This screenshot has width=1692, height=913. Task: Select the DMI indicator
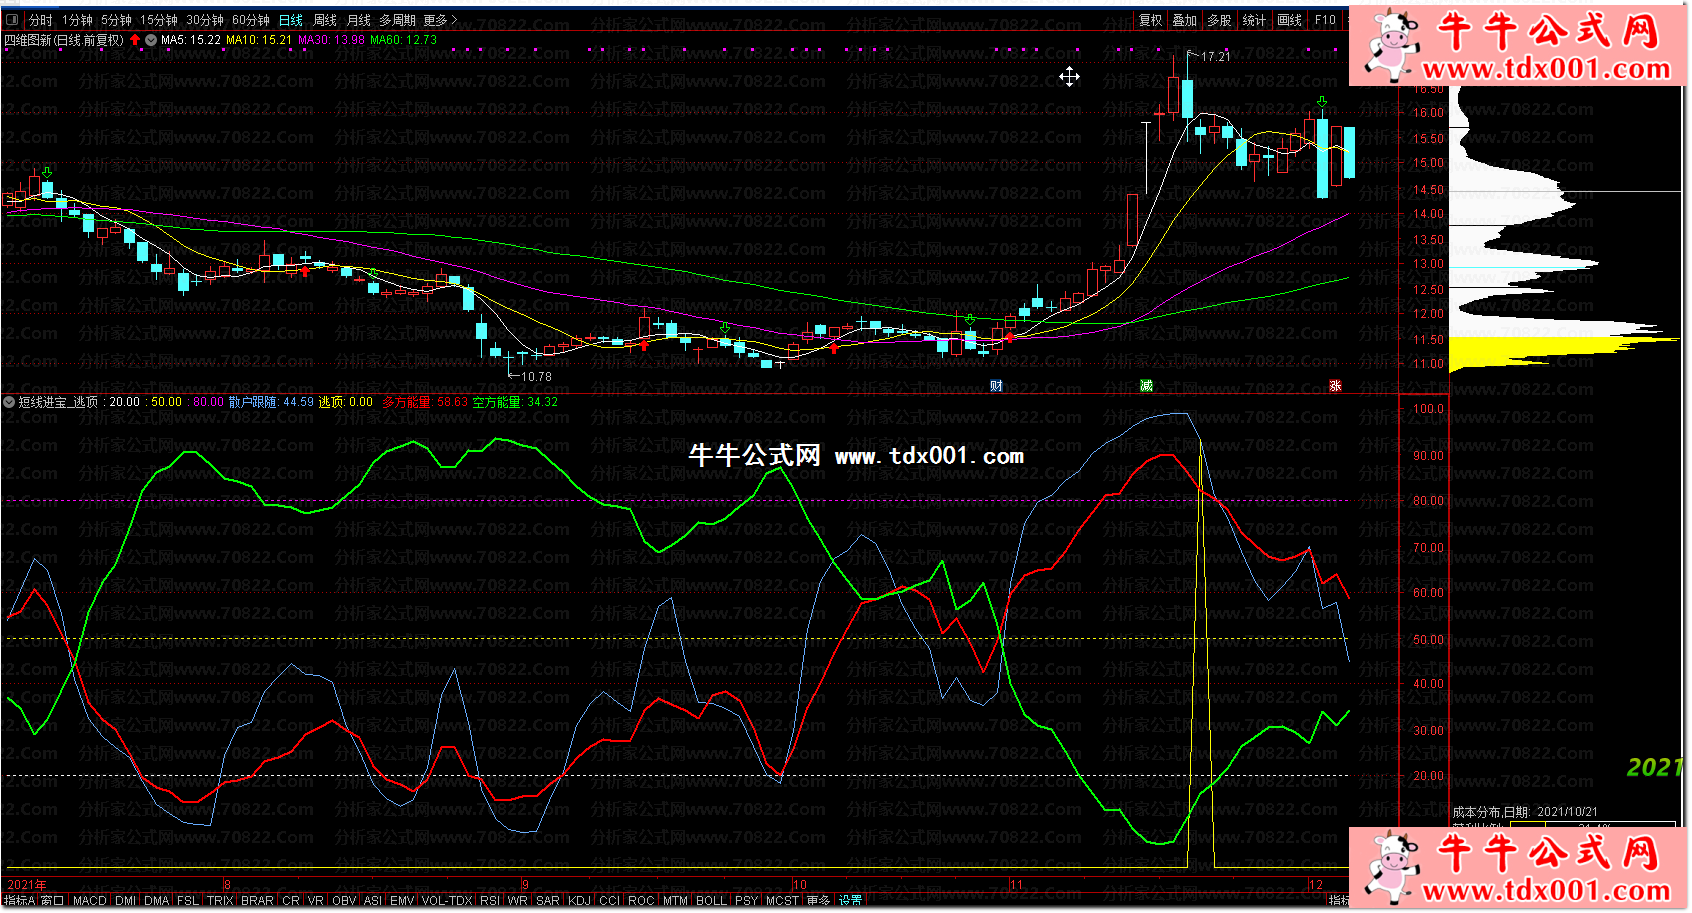[x=126, y=901]
